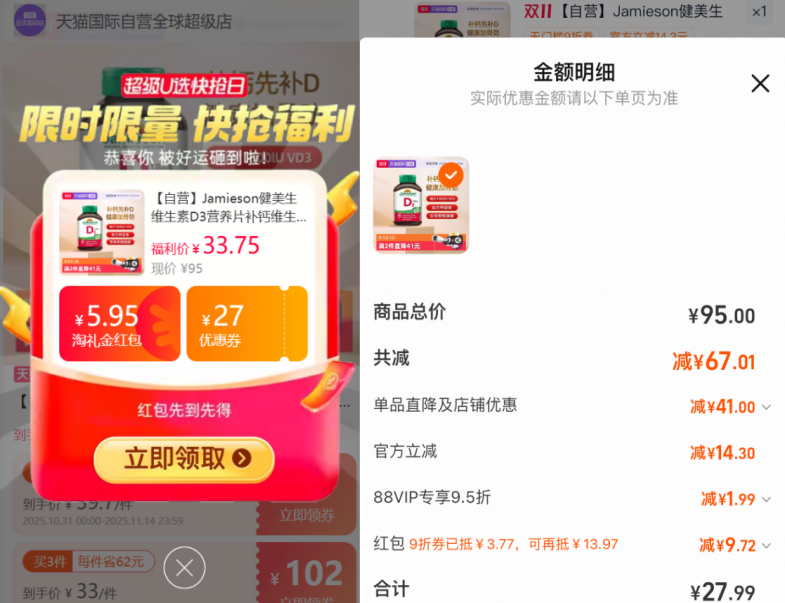Screen dimensions: 785x603
Task: Open the selected product thumbnail in price details
Action: click(x=421, y=206)
